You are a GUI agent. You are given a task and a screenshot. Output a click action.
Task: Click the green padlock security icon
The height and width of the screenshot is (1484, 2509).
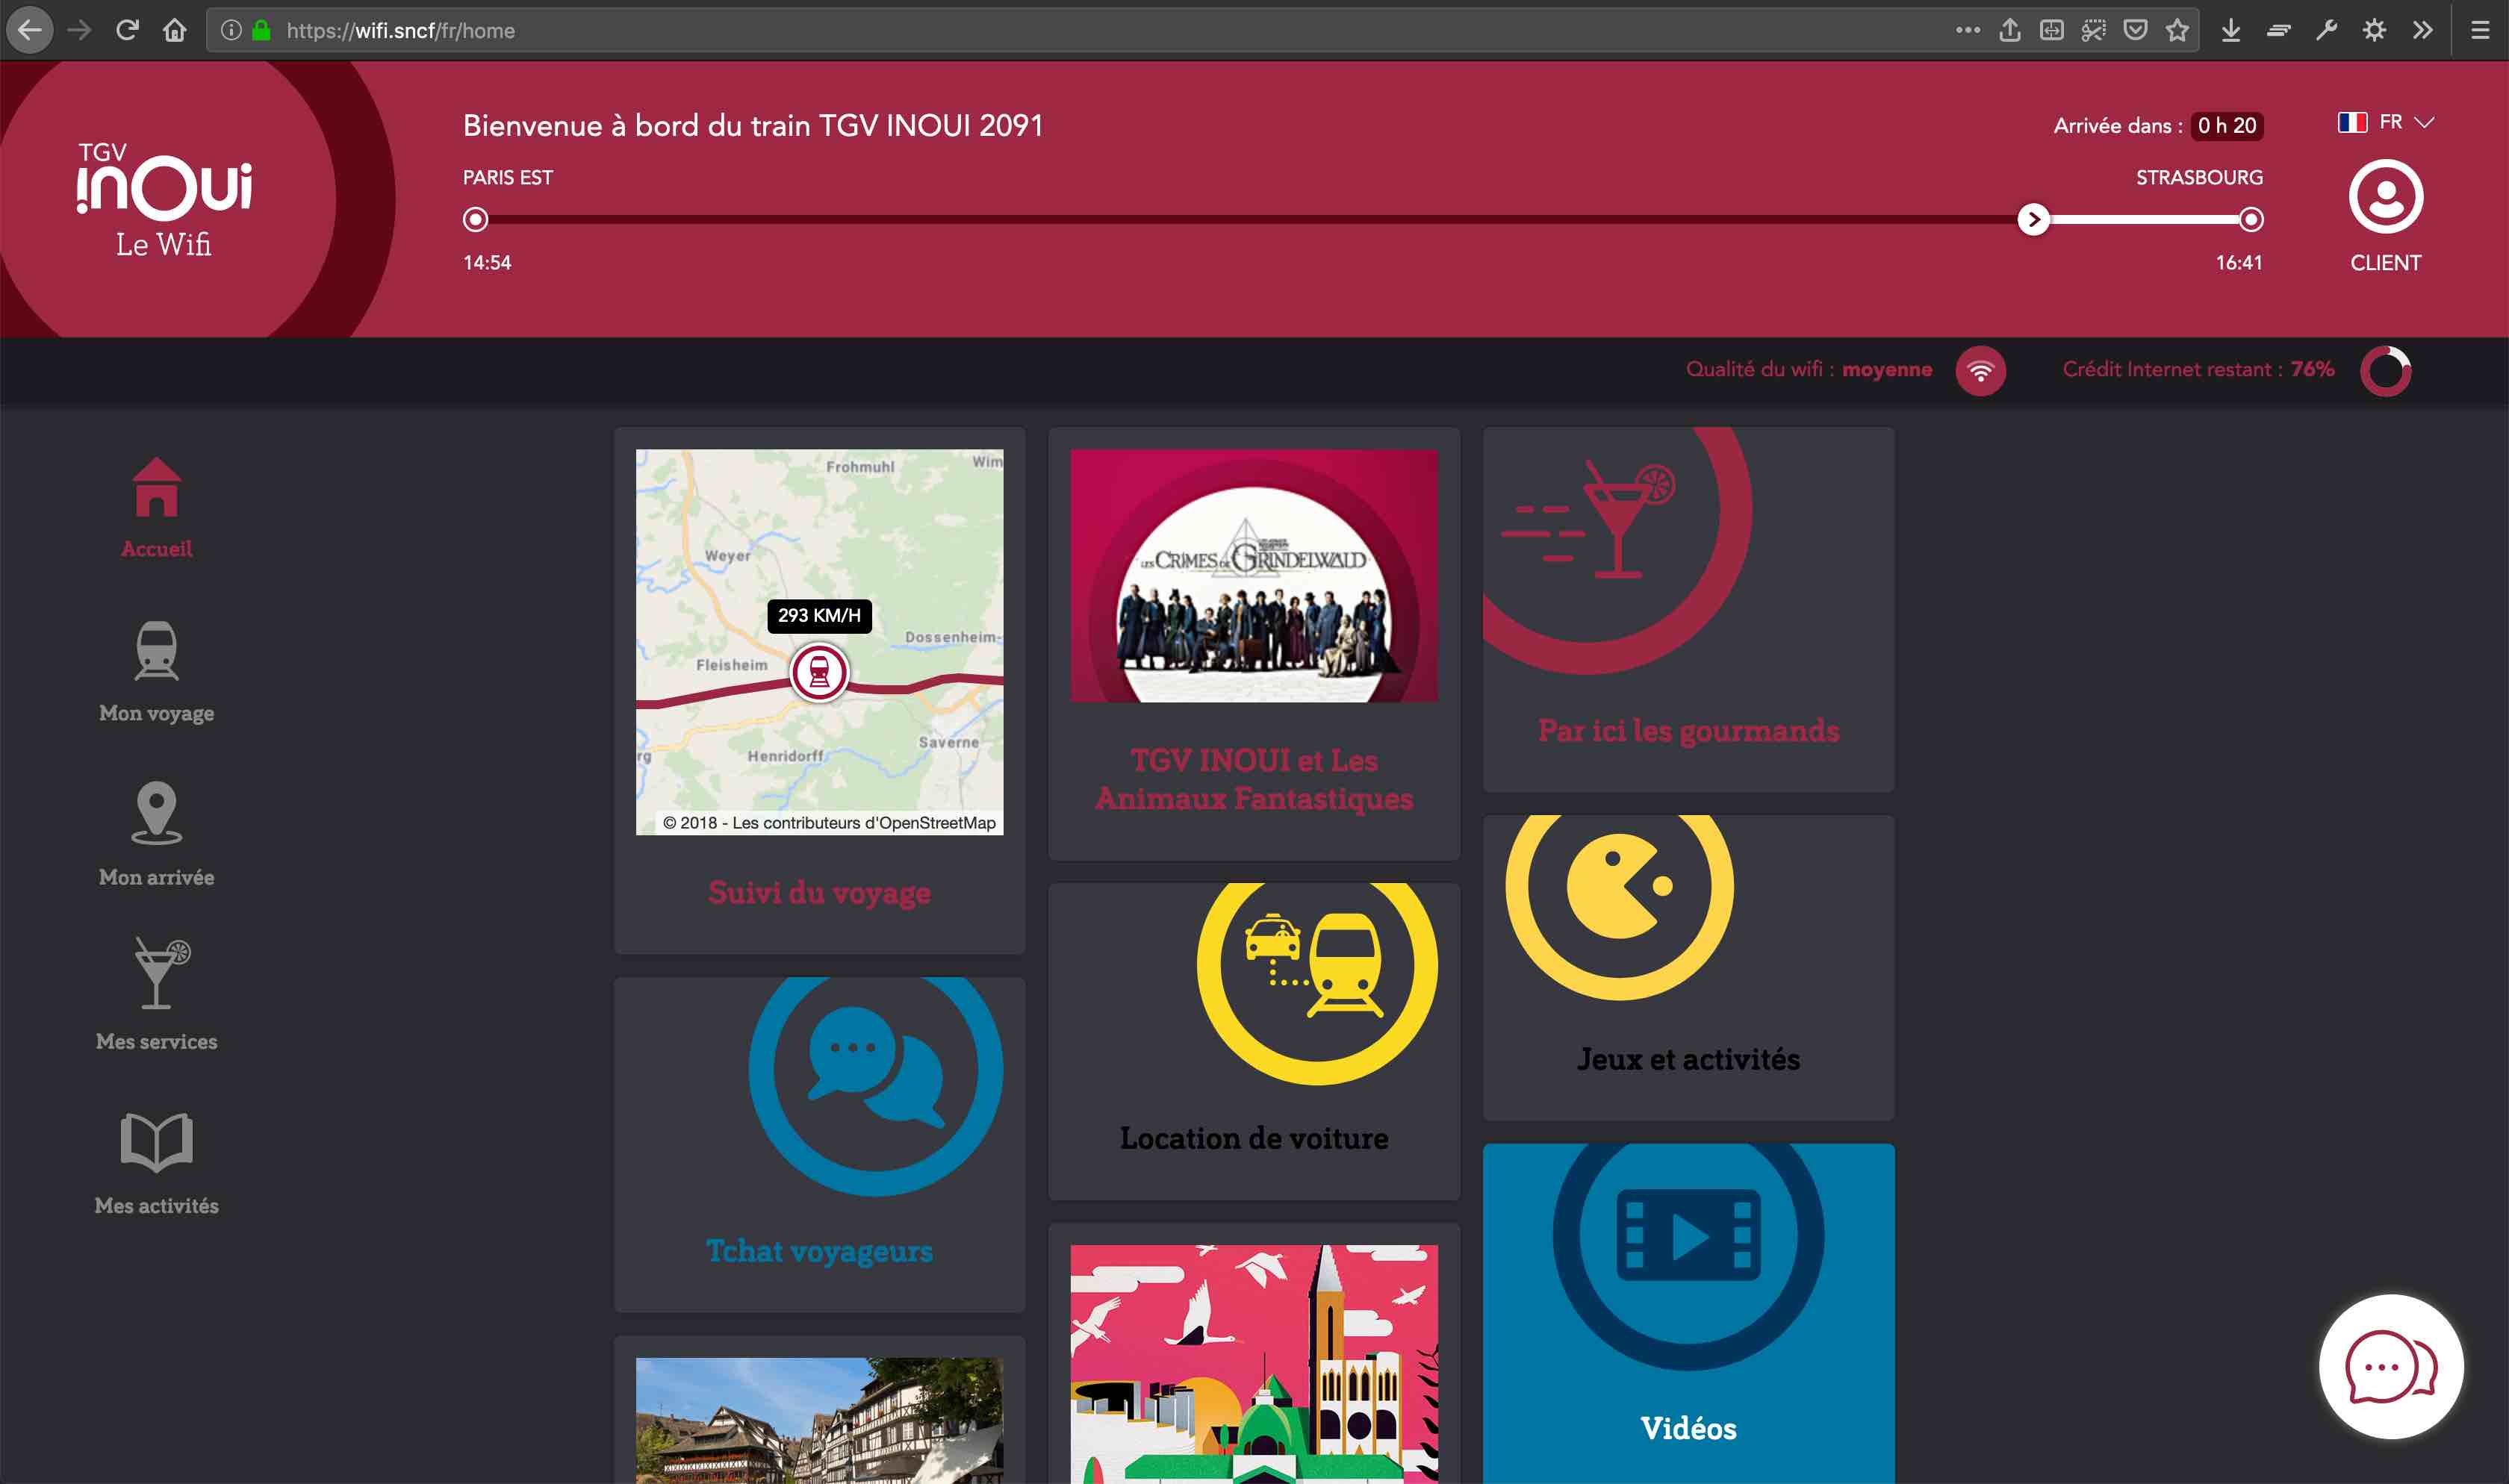[x=261, y=30]
